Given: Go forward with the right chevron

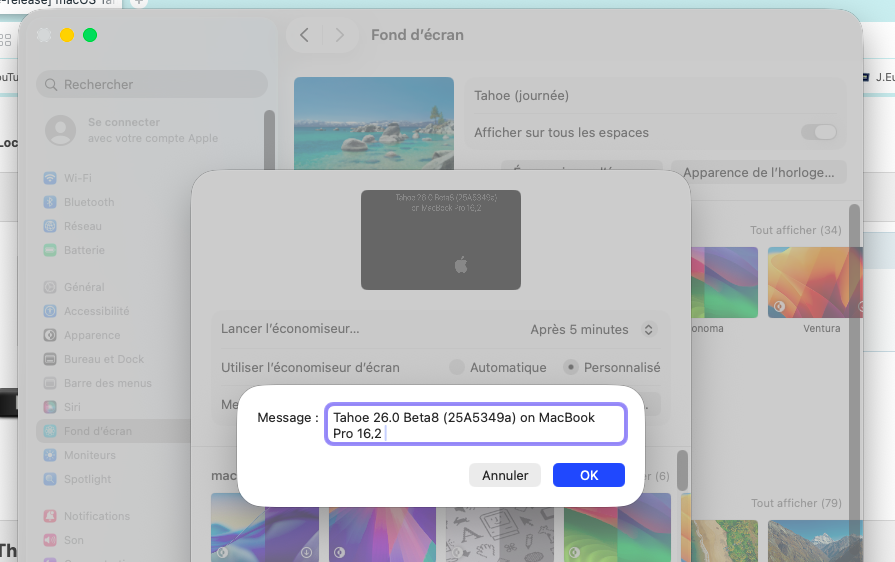Looking at the screenshot, I should tap(340, 35).
